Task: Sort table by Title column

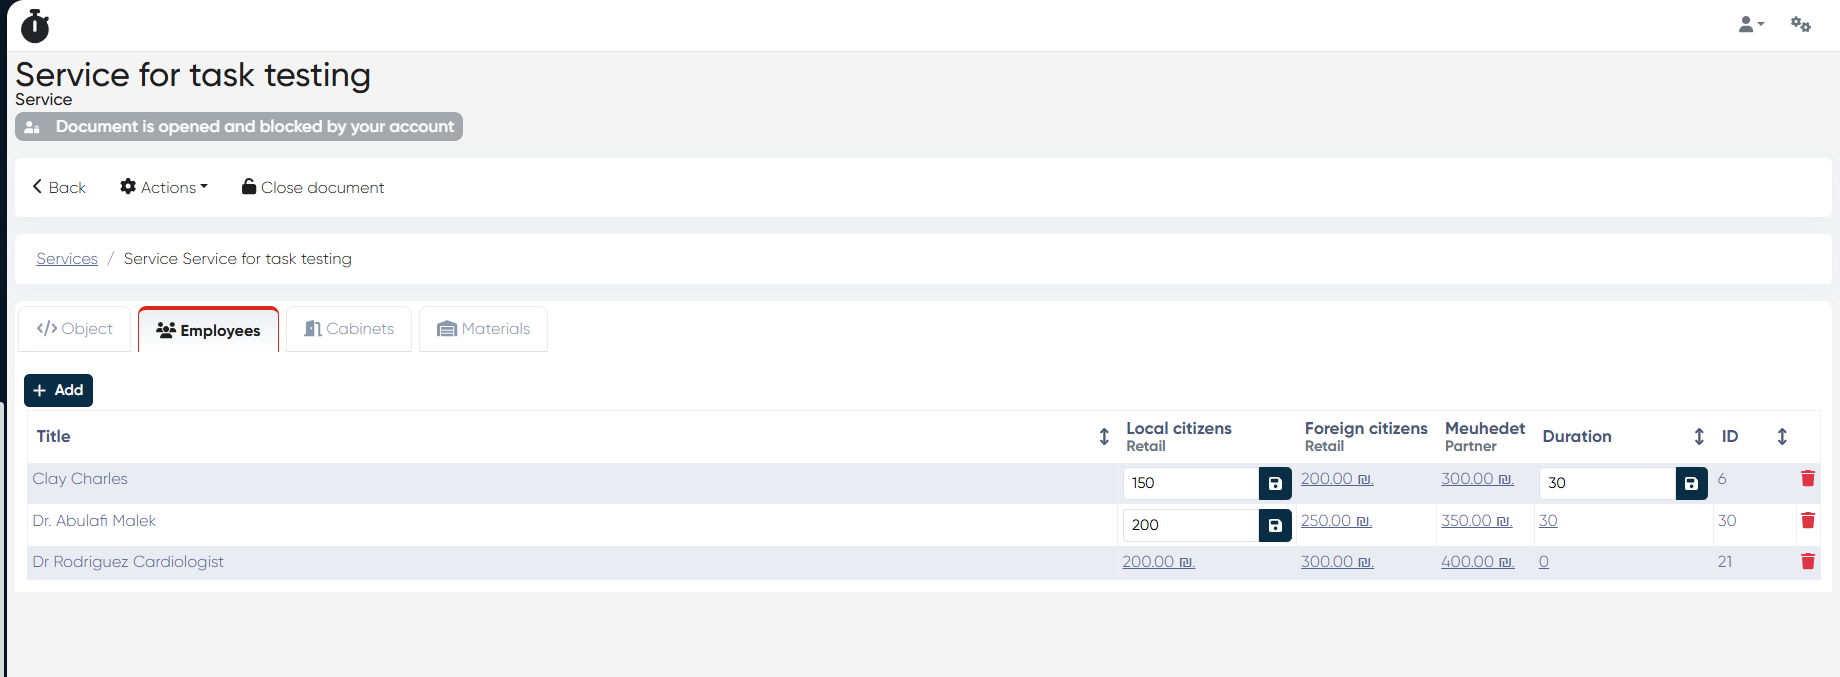Action: pos(1104,436)
